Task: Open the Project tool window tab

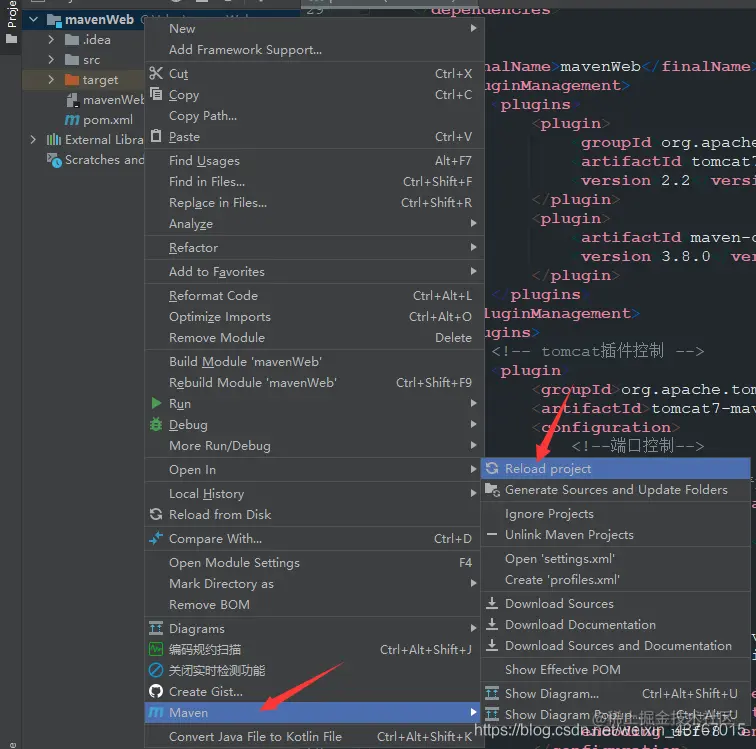Action: (11, 22)
